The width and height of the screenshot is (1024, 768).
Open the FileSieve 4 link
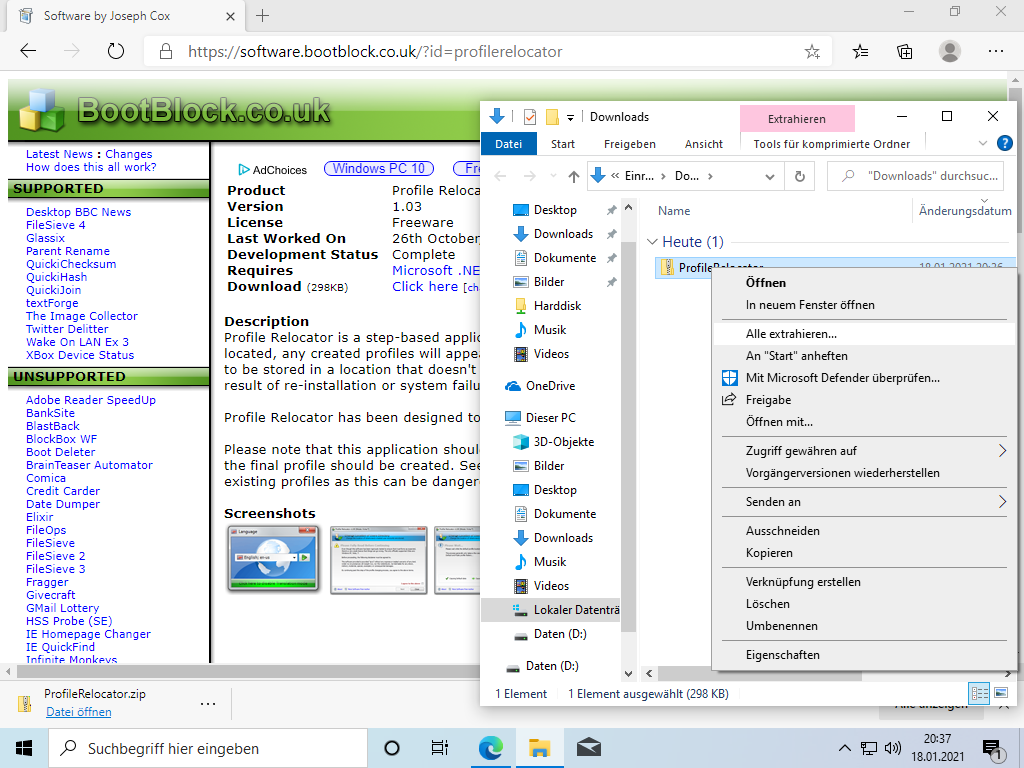[x=56, y=225]
